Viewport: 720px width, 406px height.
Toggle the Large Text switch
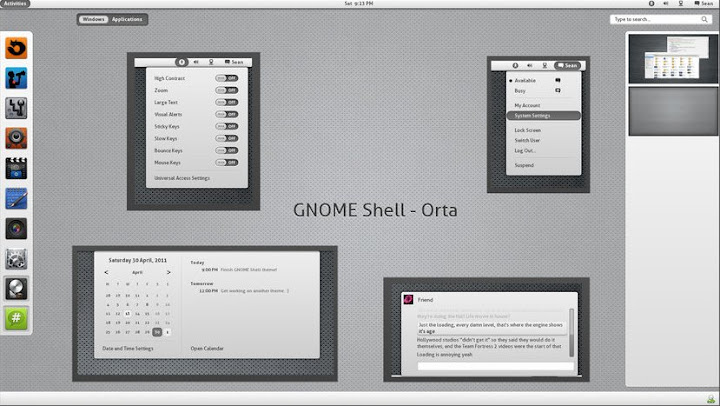227,102
